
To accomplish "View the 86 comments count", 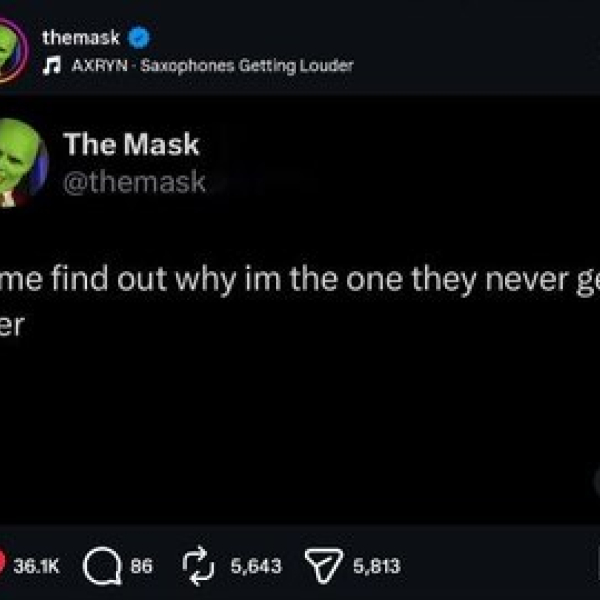I will [142, 566].
